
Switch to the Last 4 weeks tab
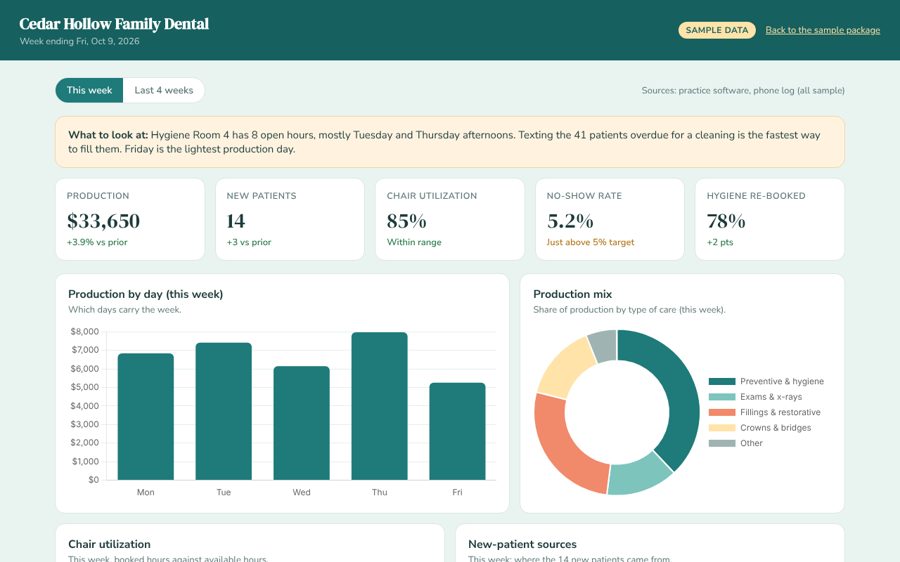164,90
